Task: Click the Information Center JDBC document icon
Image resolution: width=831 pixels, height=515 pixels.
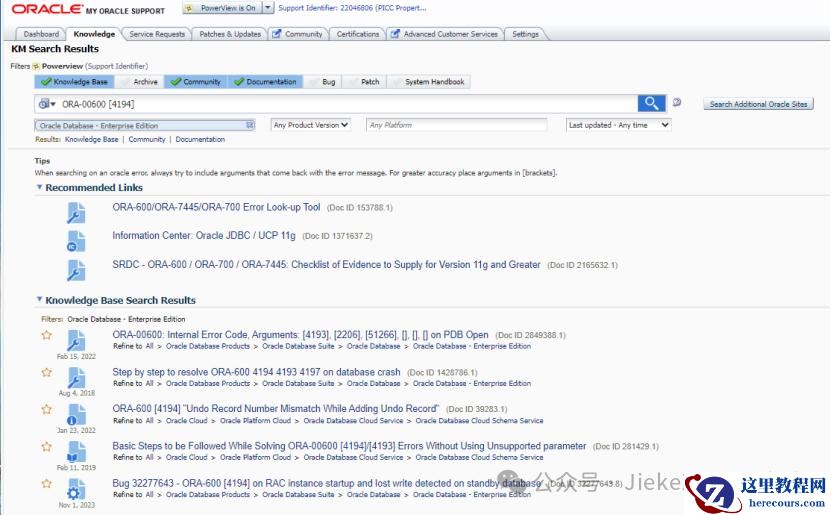Action: pos(76,241)
